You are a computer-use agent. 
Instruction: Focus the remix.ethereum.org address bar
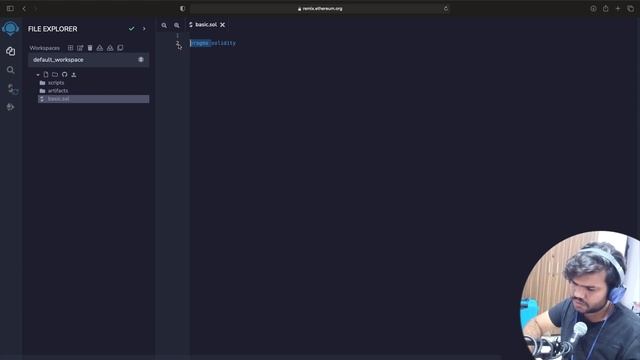[320, 9]
